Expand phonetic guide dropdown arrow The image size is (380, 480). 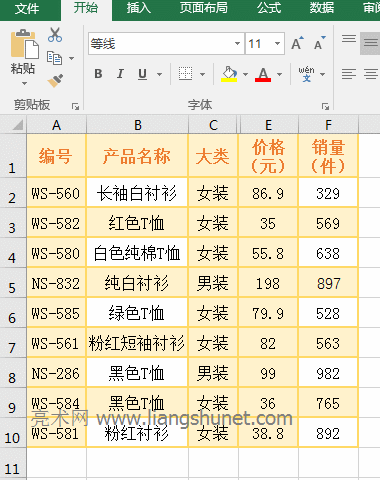(322, 74)
